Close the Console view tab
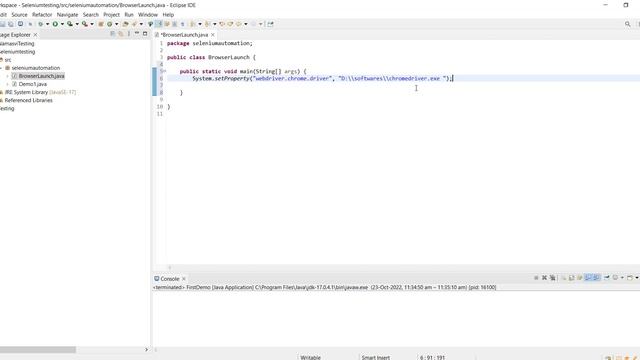640x360 pixels. tap(184, 279)
